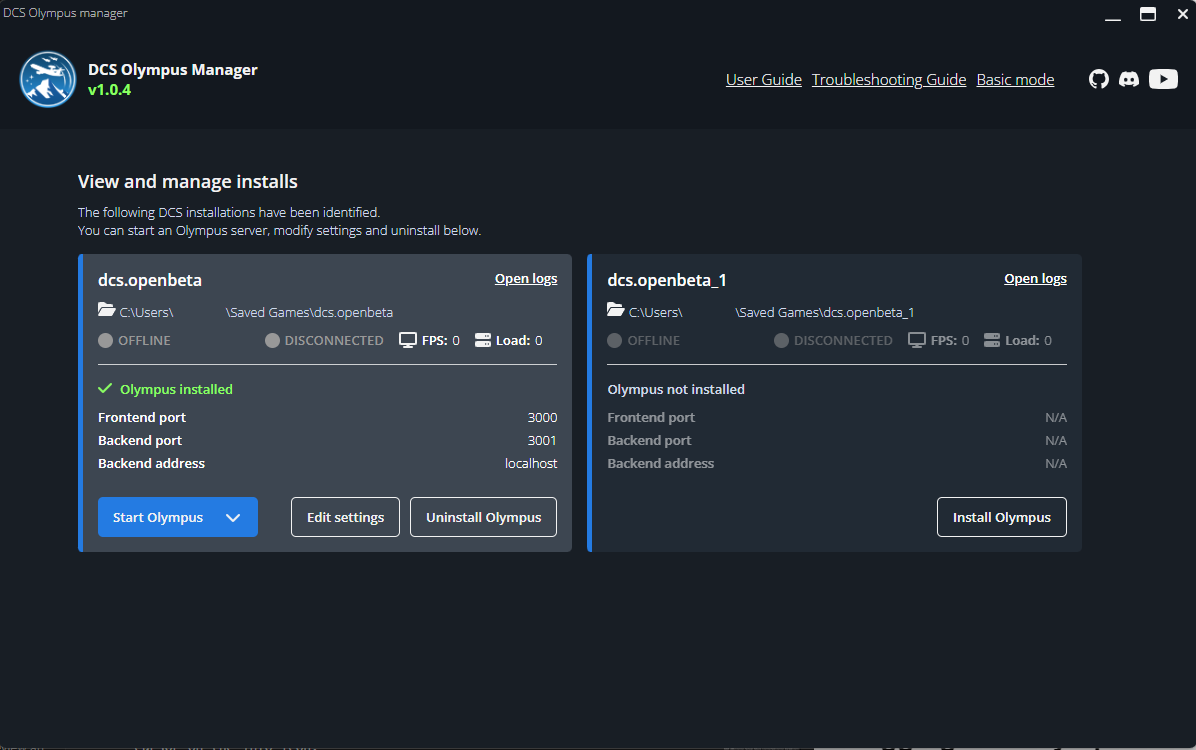Expand the Start Olympus dropdown arrow

(x=233, y=517)
